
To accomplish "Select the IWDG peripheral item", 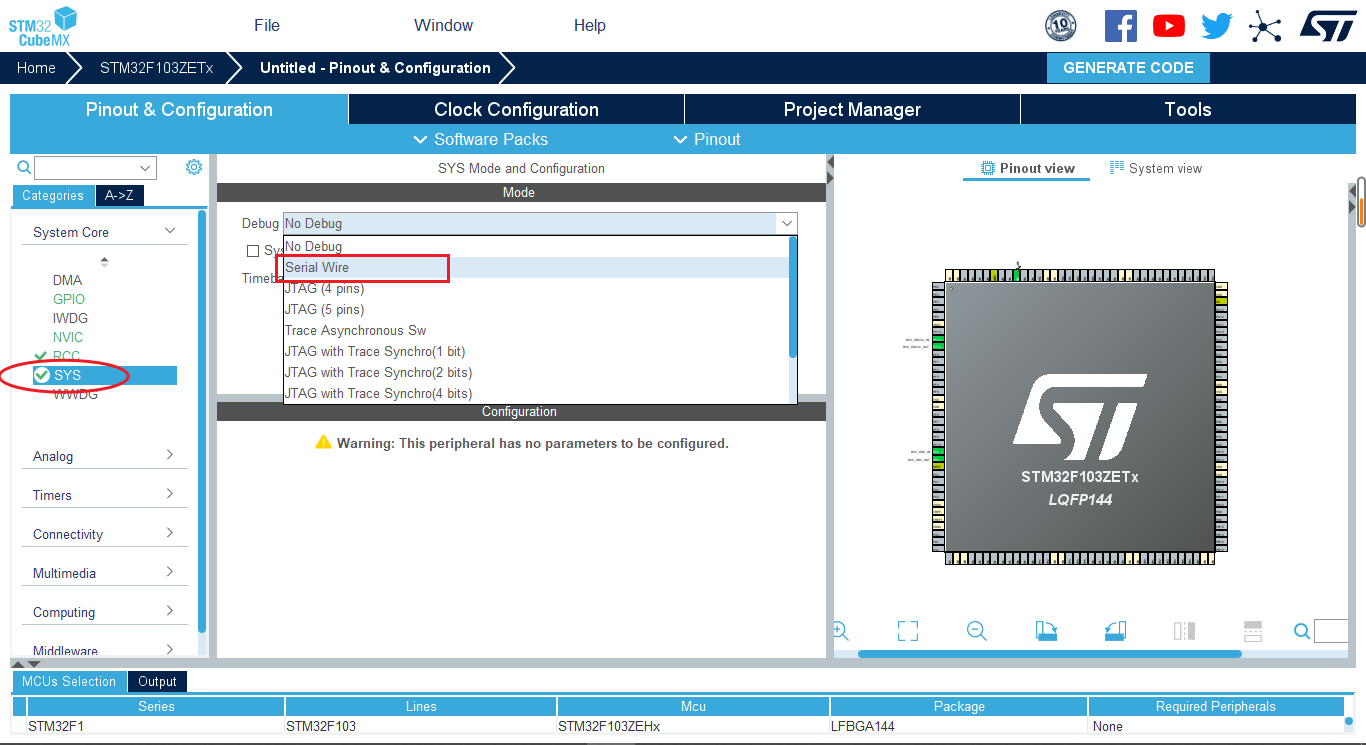I will (70, 318).
